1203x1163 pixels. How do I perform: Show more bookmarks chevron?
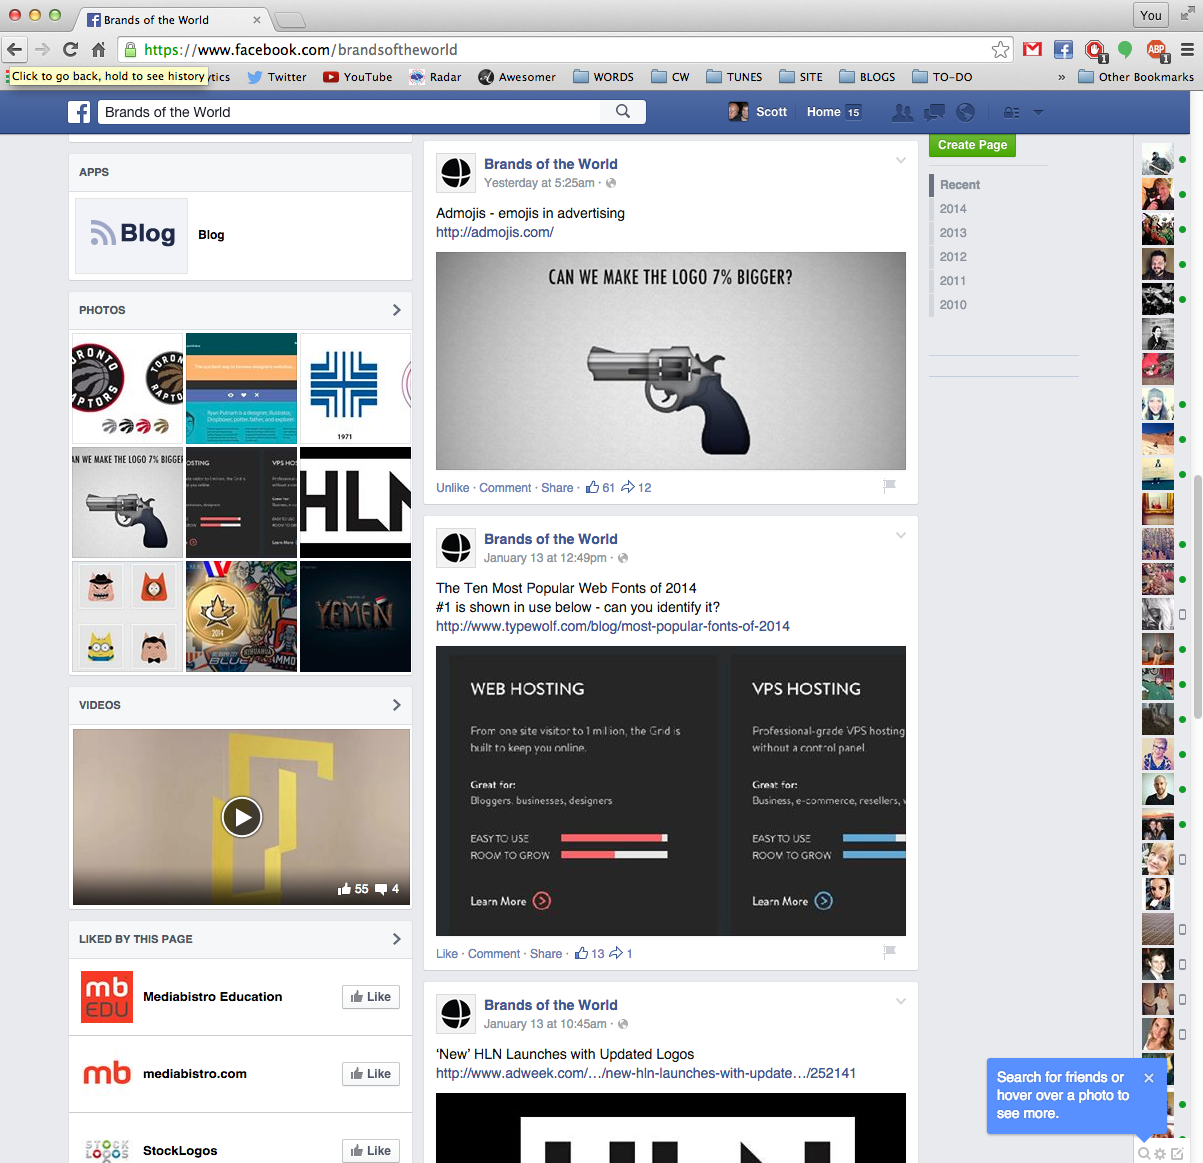[1061, 77]
